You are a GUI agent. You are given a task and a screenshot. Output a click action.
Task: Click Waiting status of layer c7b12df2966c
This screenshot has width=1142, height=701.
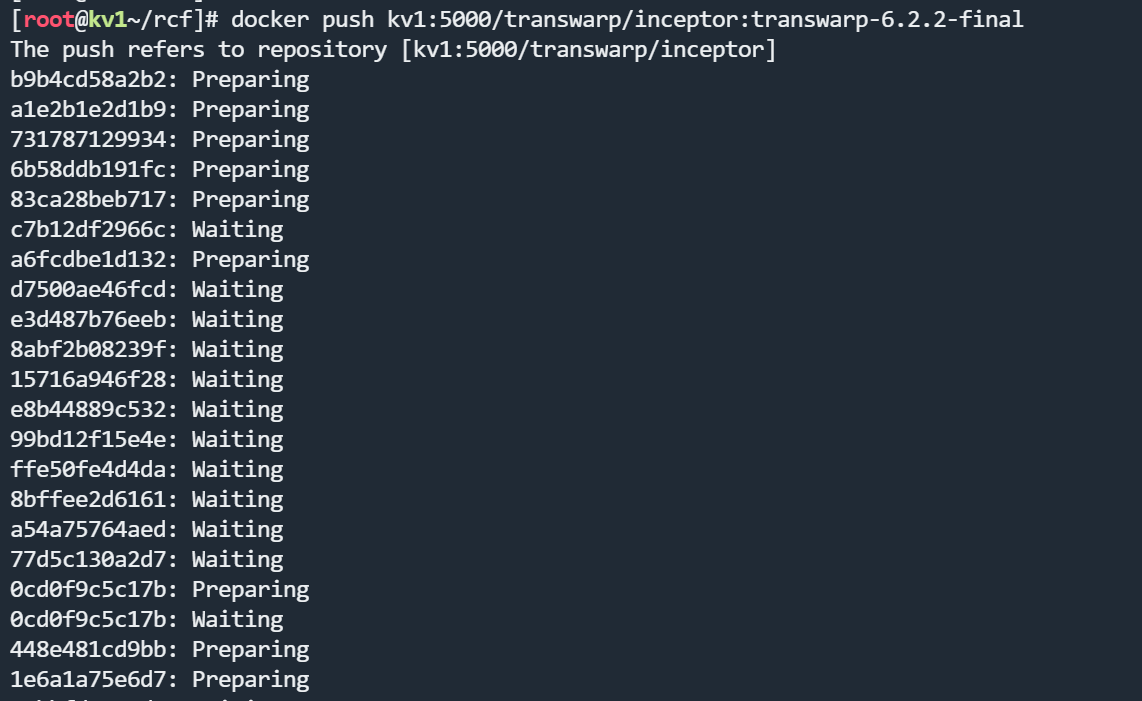pos(237,229)
